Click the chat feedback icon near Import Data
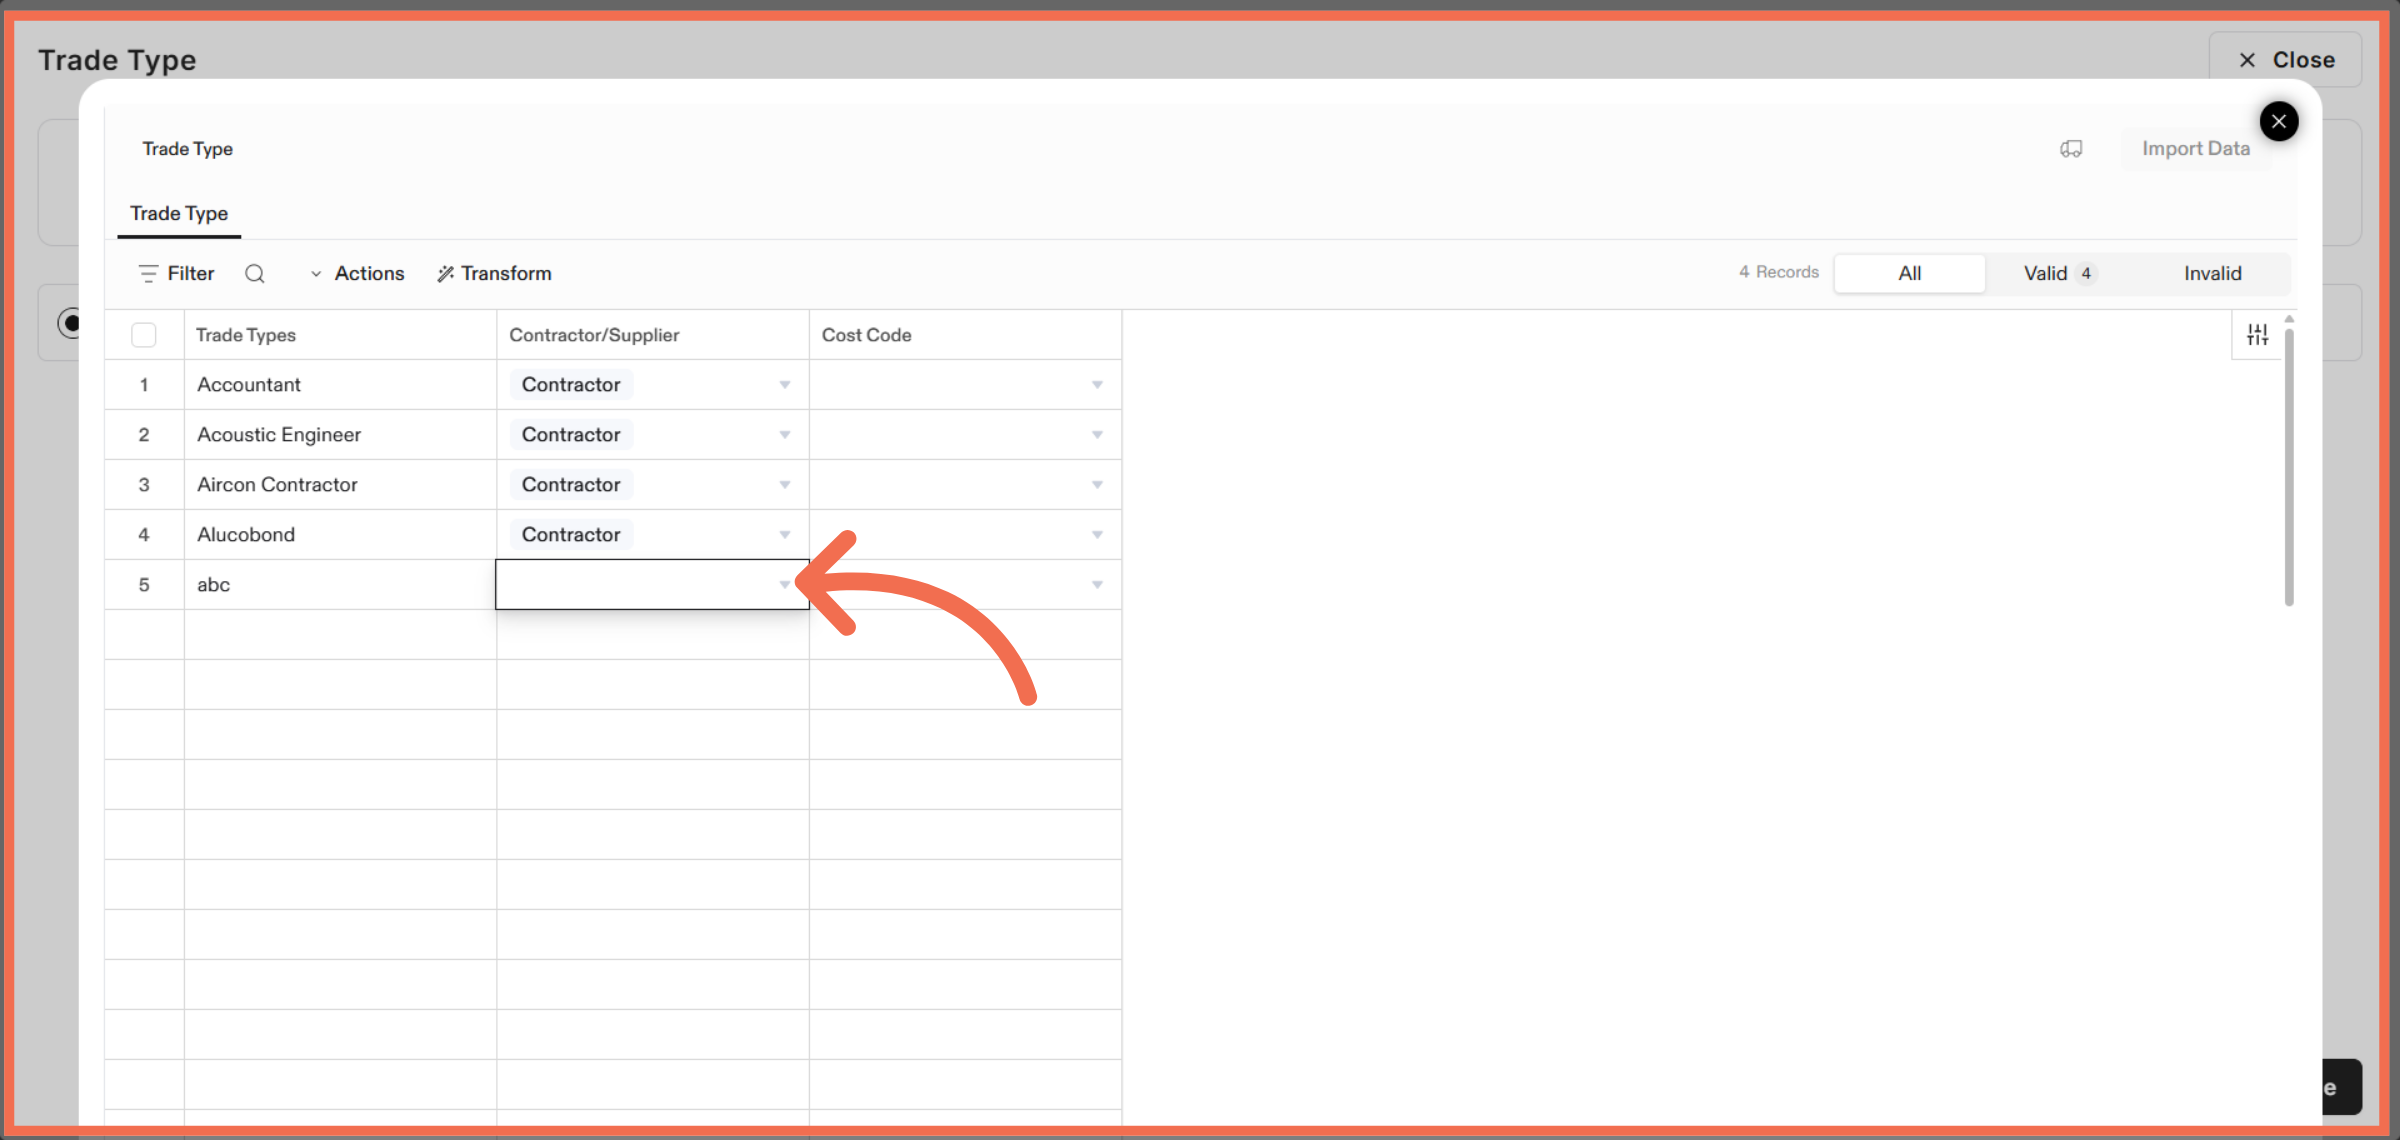Viewport: 2400px width, 1140px height. click(x=2071, y=149)
